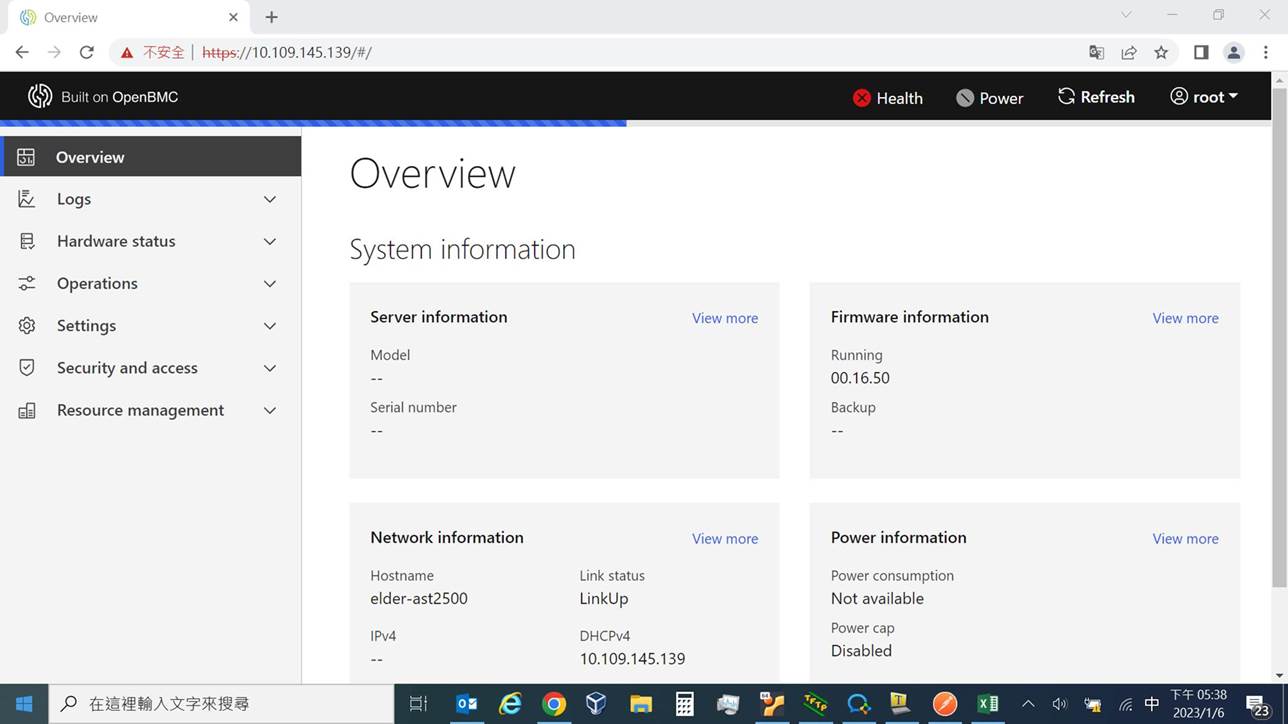This screenshot has width=1288, height=724.
Task: Open Resource management sidebar item
Action: [x=140, y=410]
